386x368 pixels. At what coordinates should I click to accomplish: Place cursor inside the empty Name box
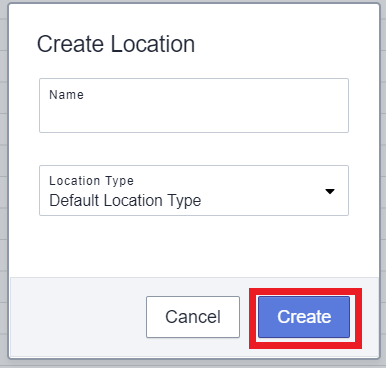pyautogui.click(x=194, y=113)
